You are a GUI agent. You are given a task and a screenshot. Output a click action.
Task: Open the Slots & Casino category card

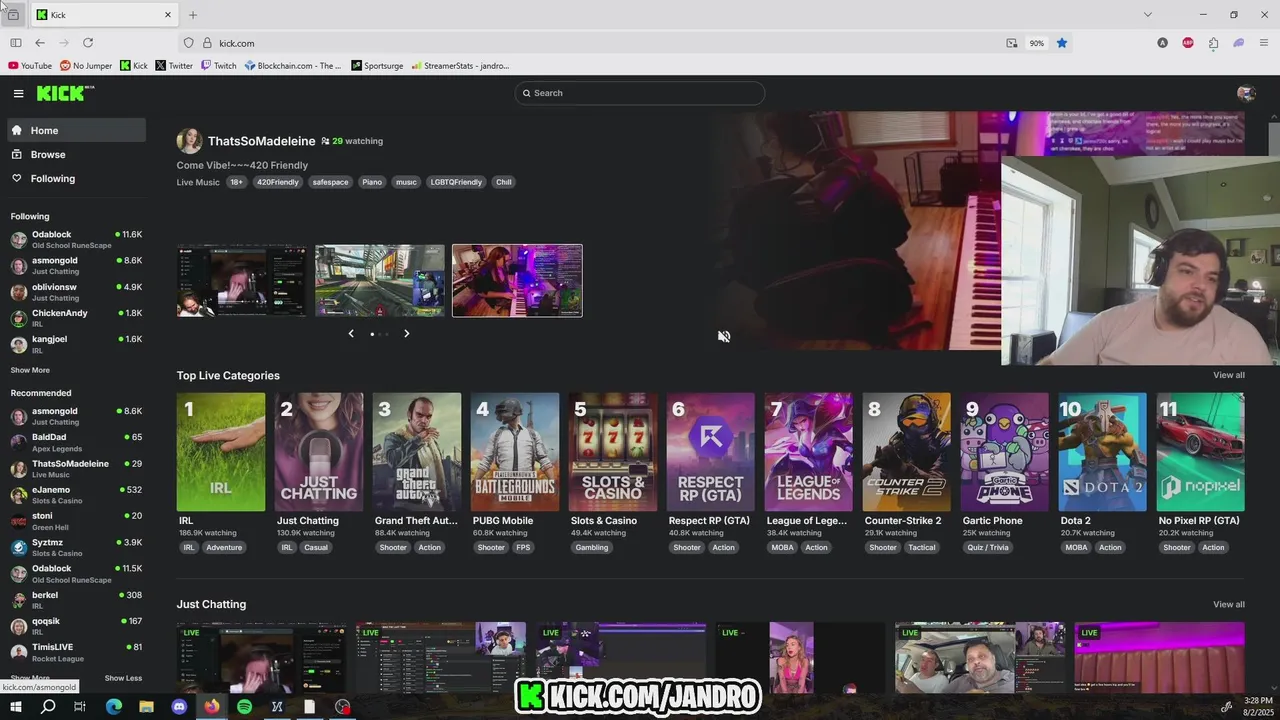pyautogui.click(x=613, y=452)
